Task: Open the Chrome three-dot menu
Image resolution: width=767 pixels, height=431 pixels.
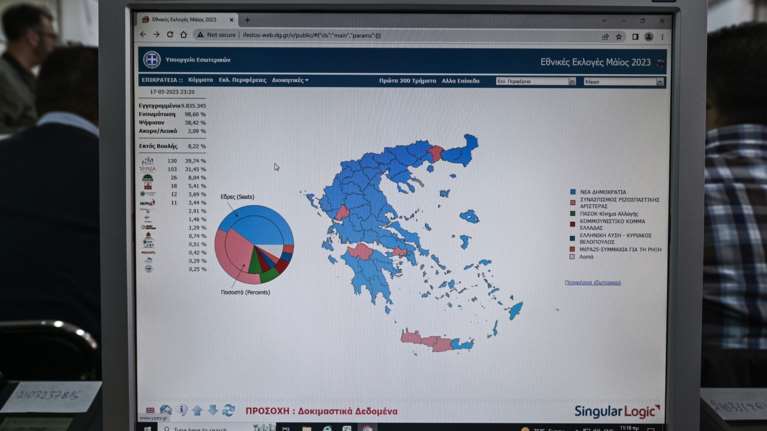Action: [x=662, y=37]
